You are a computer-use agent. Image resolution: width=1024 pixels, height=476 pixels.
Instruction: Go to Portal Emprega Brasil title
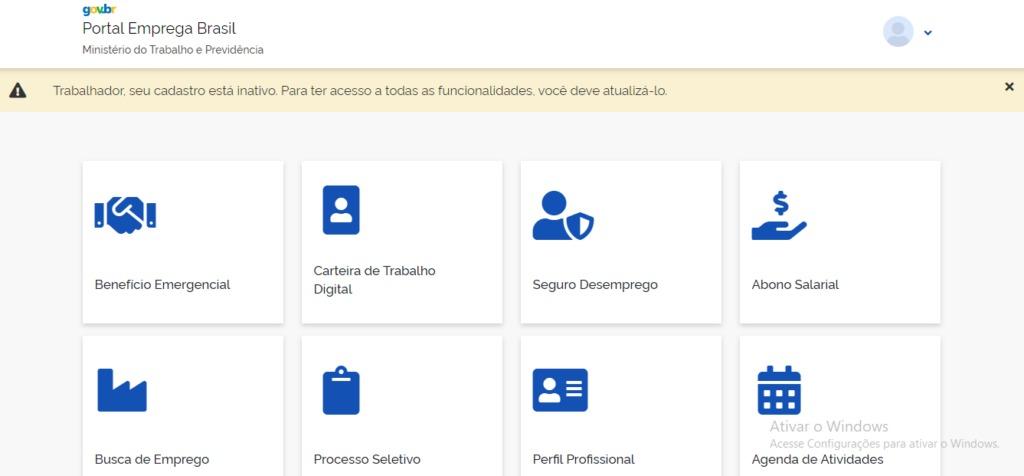coord(159,29)
